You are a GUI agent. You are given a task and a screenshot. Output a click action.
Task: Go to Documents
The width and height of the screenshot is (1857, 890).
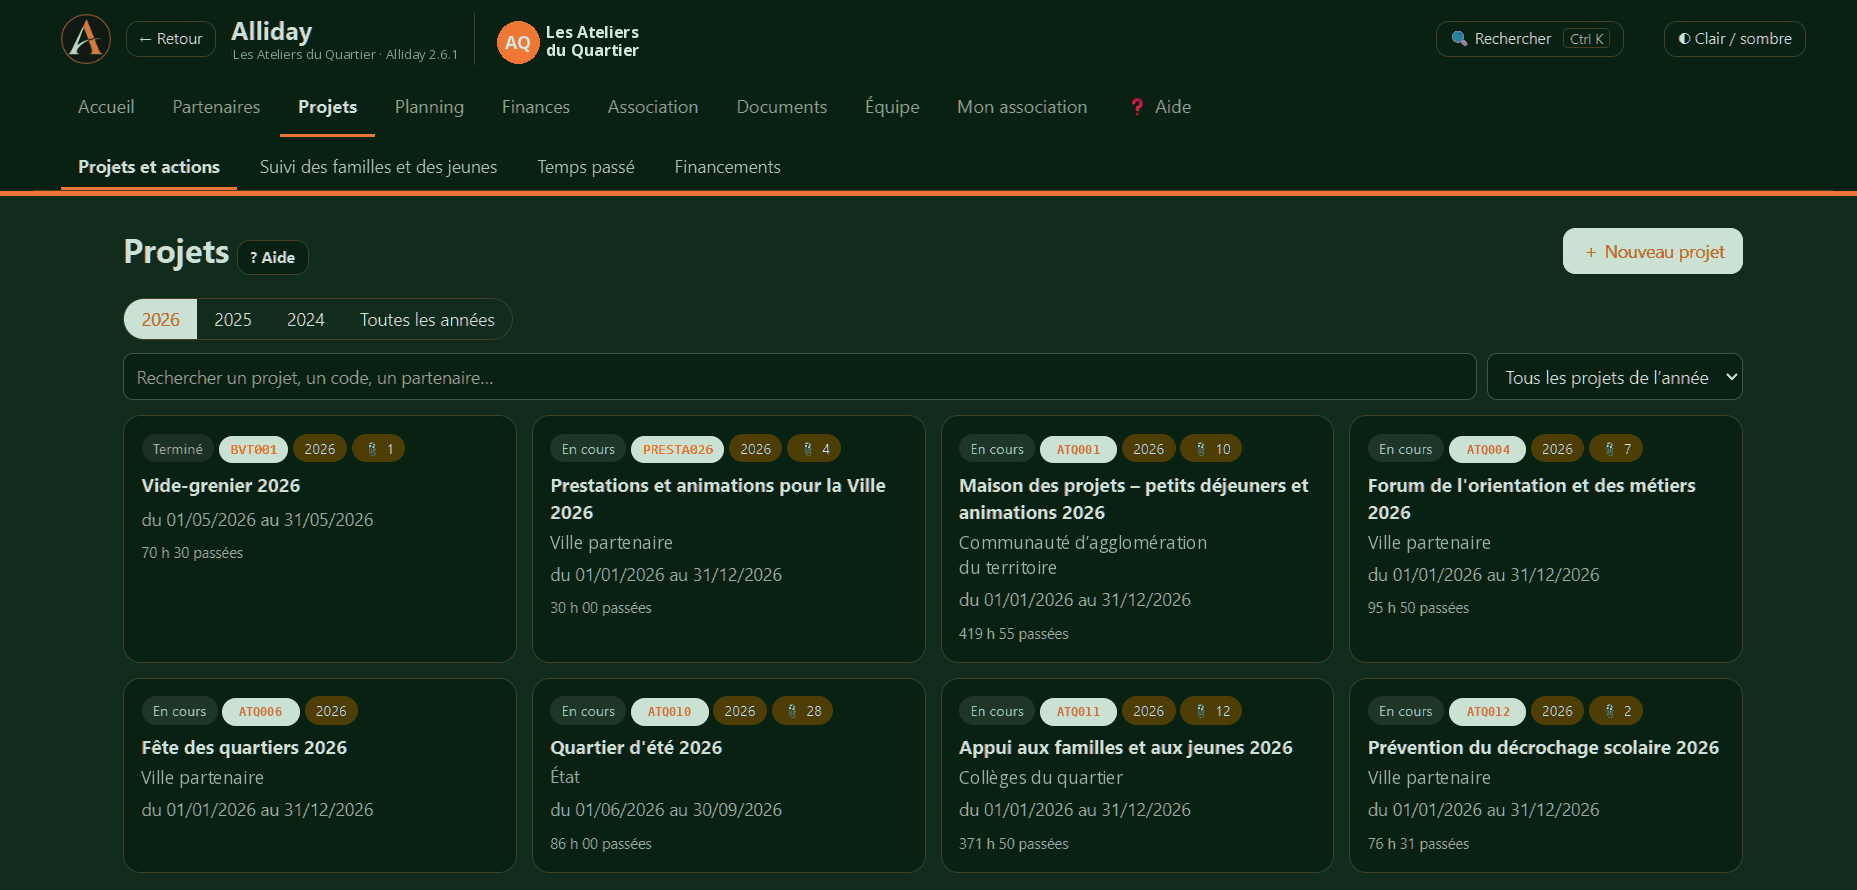click(x=782, y=107)
